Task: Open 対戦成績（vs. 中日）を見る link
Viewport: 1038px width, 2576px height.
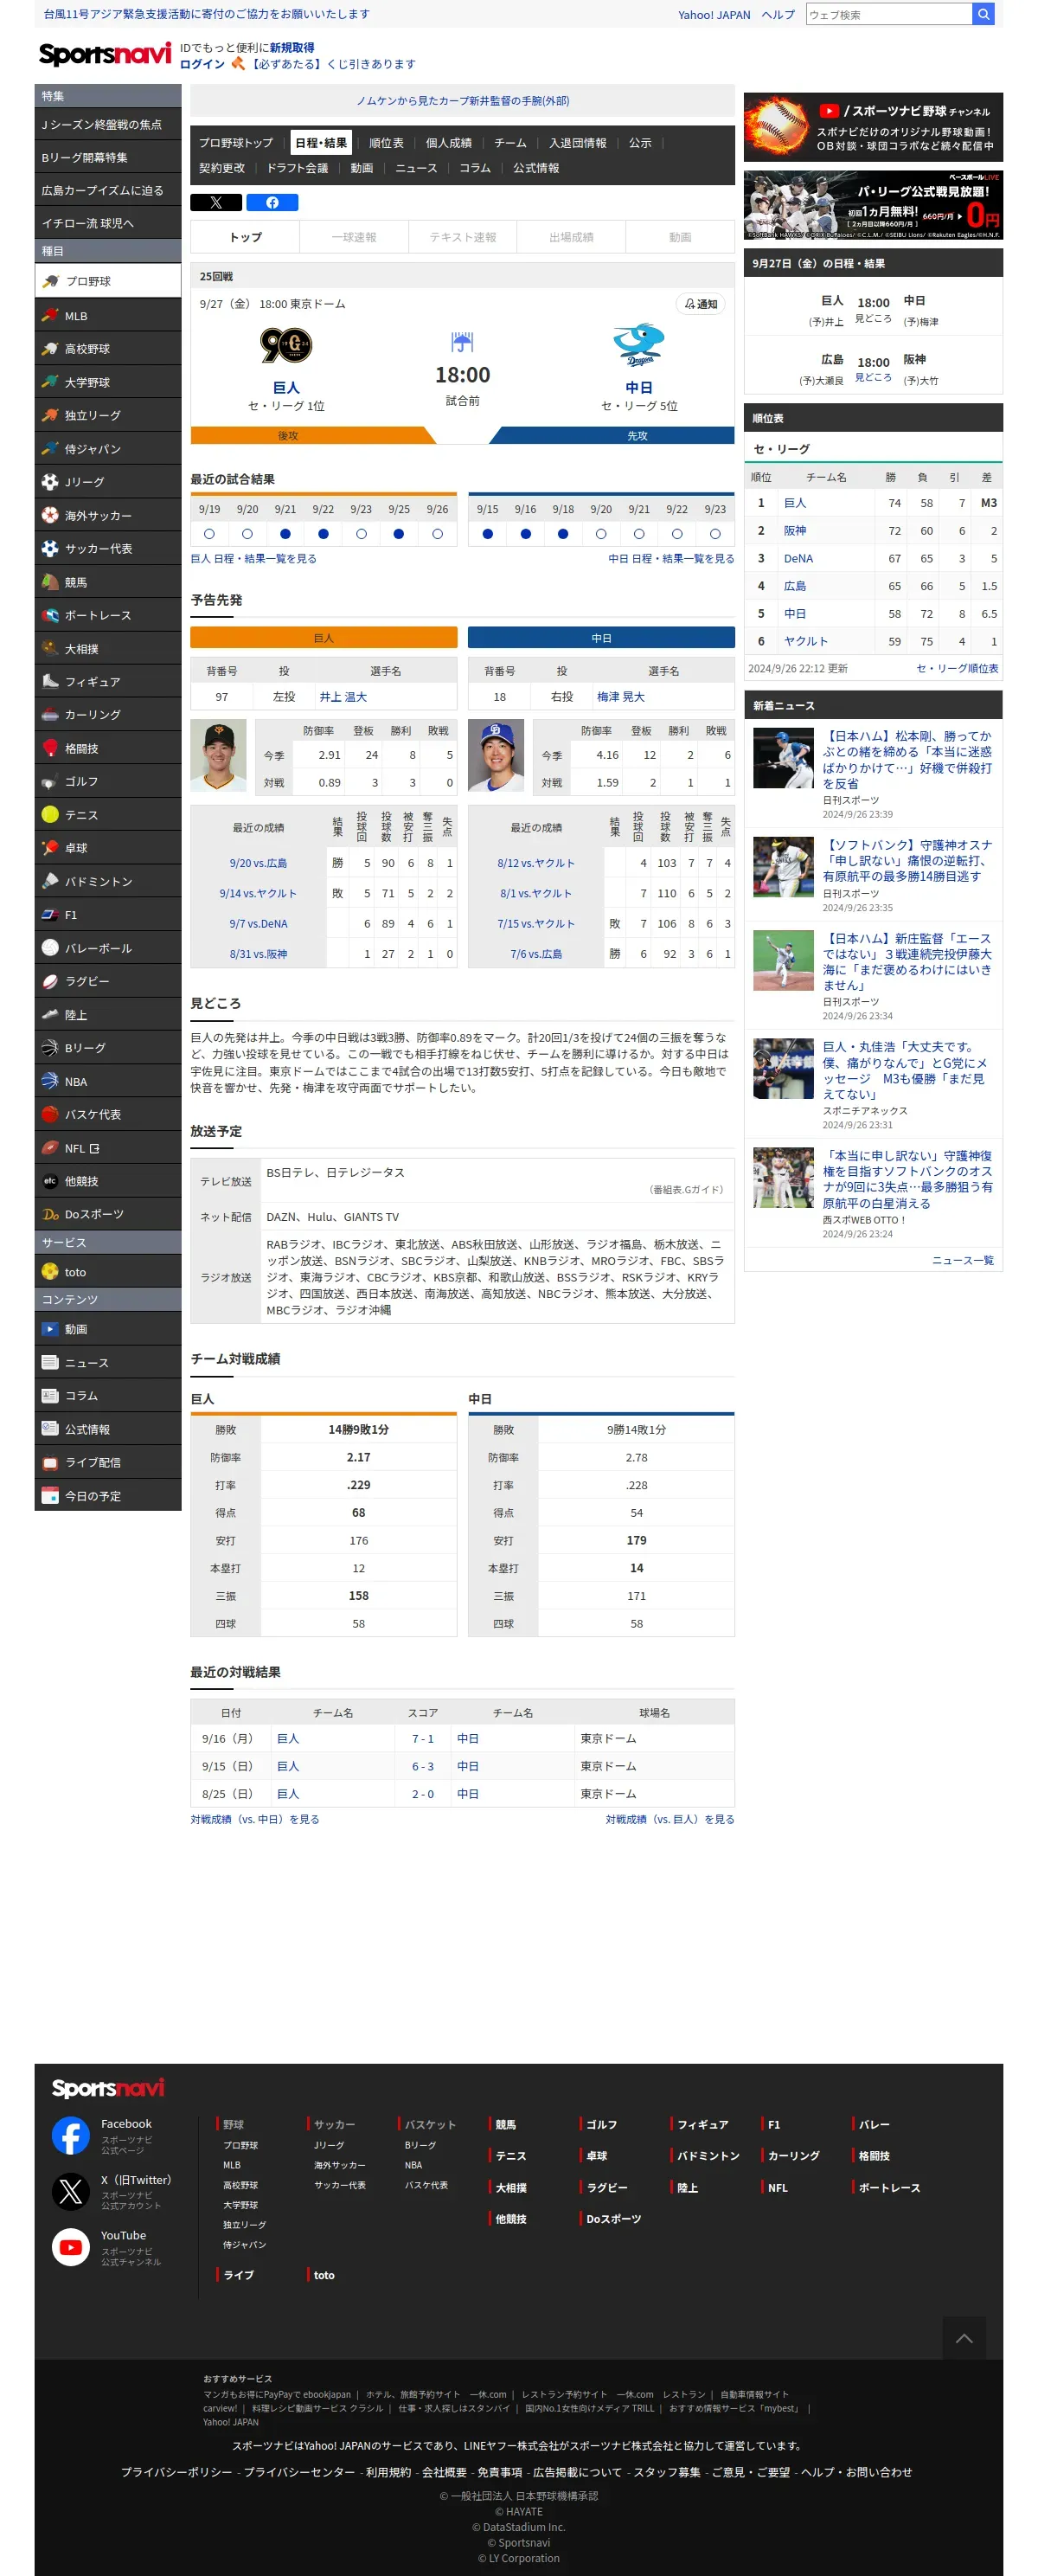Action: click(255, 1819)
